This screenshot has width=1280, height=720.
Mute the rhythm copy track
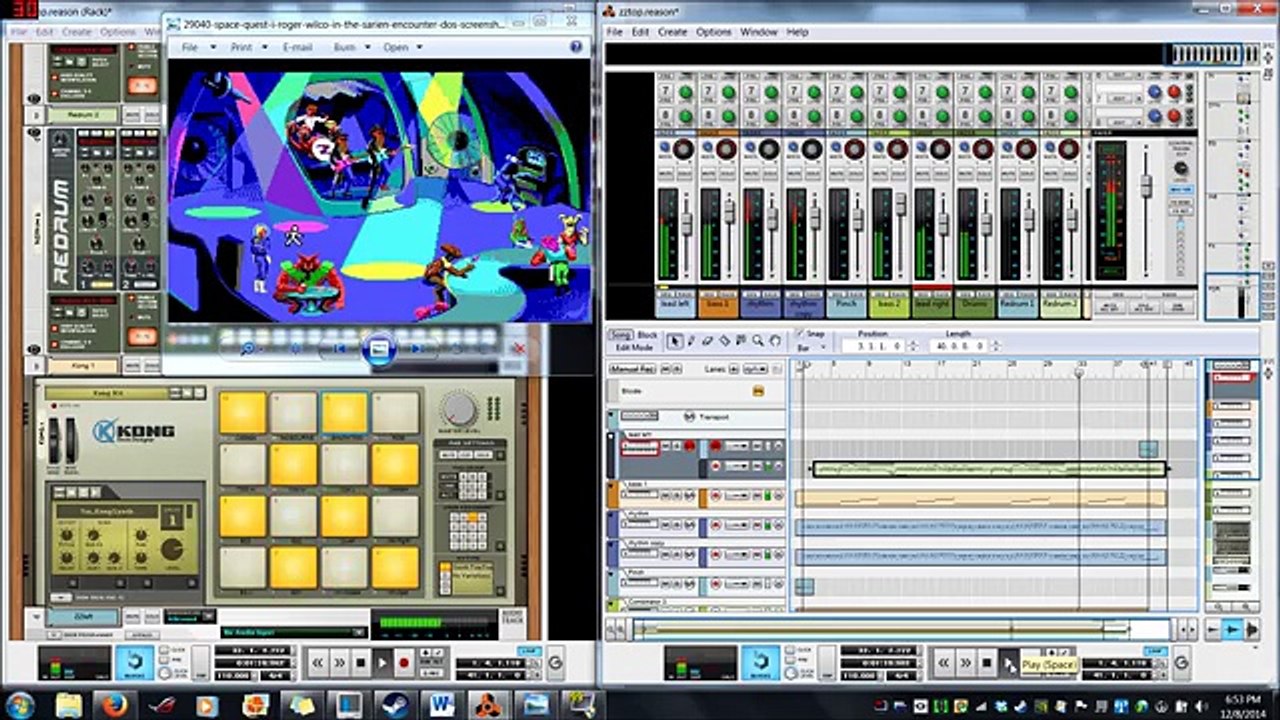[665, 554]
